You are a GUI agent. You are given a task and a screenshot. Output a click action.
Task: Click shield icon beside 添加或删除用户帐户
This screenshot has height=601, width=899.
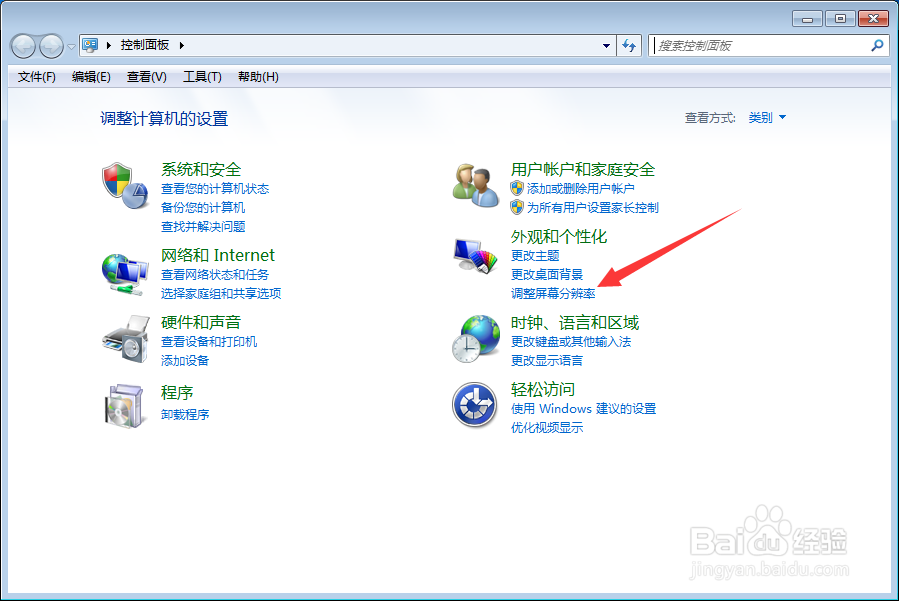517,188
